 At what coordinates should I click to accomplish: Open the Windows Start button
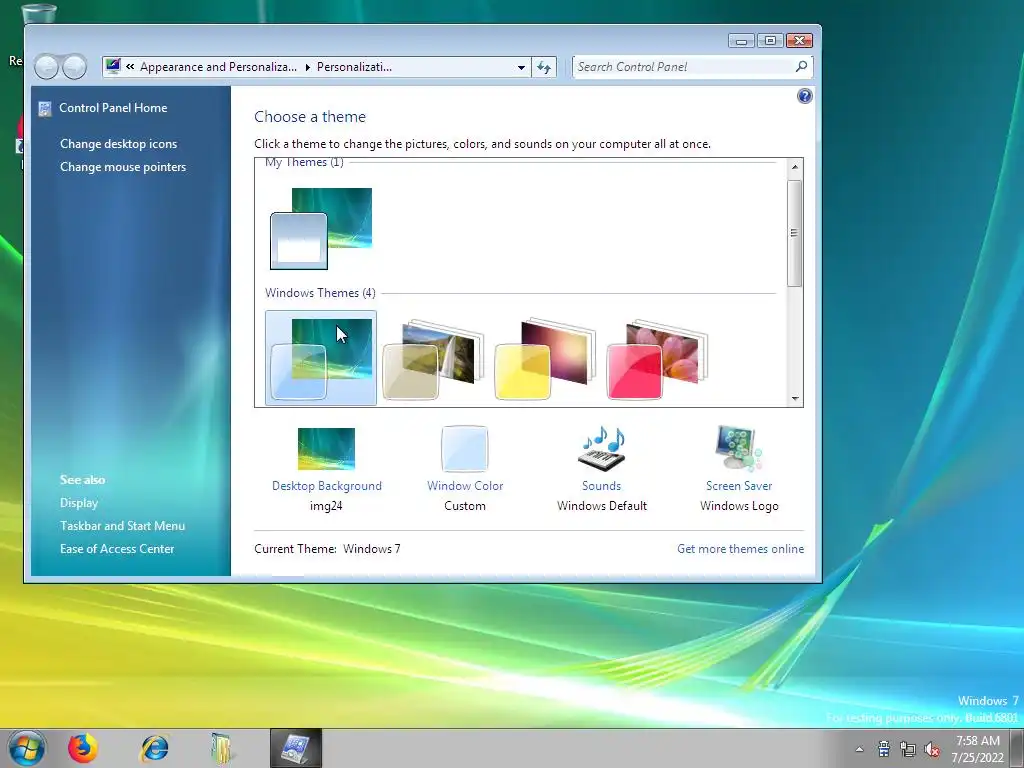click(x=27, y=748)
